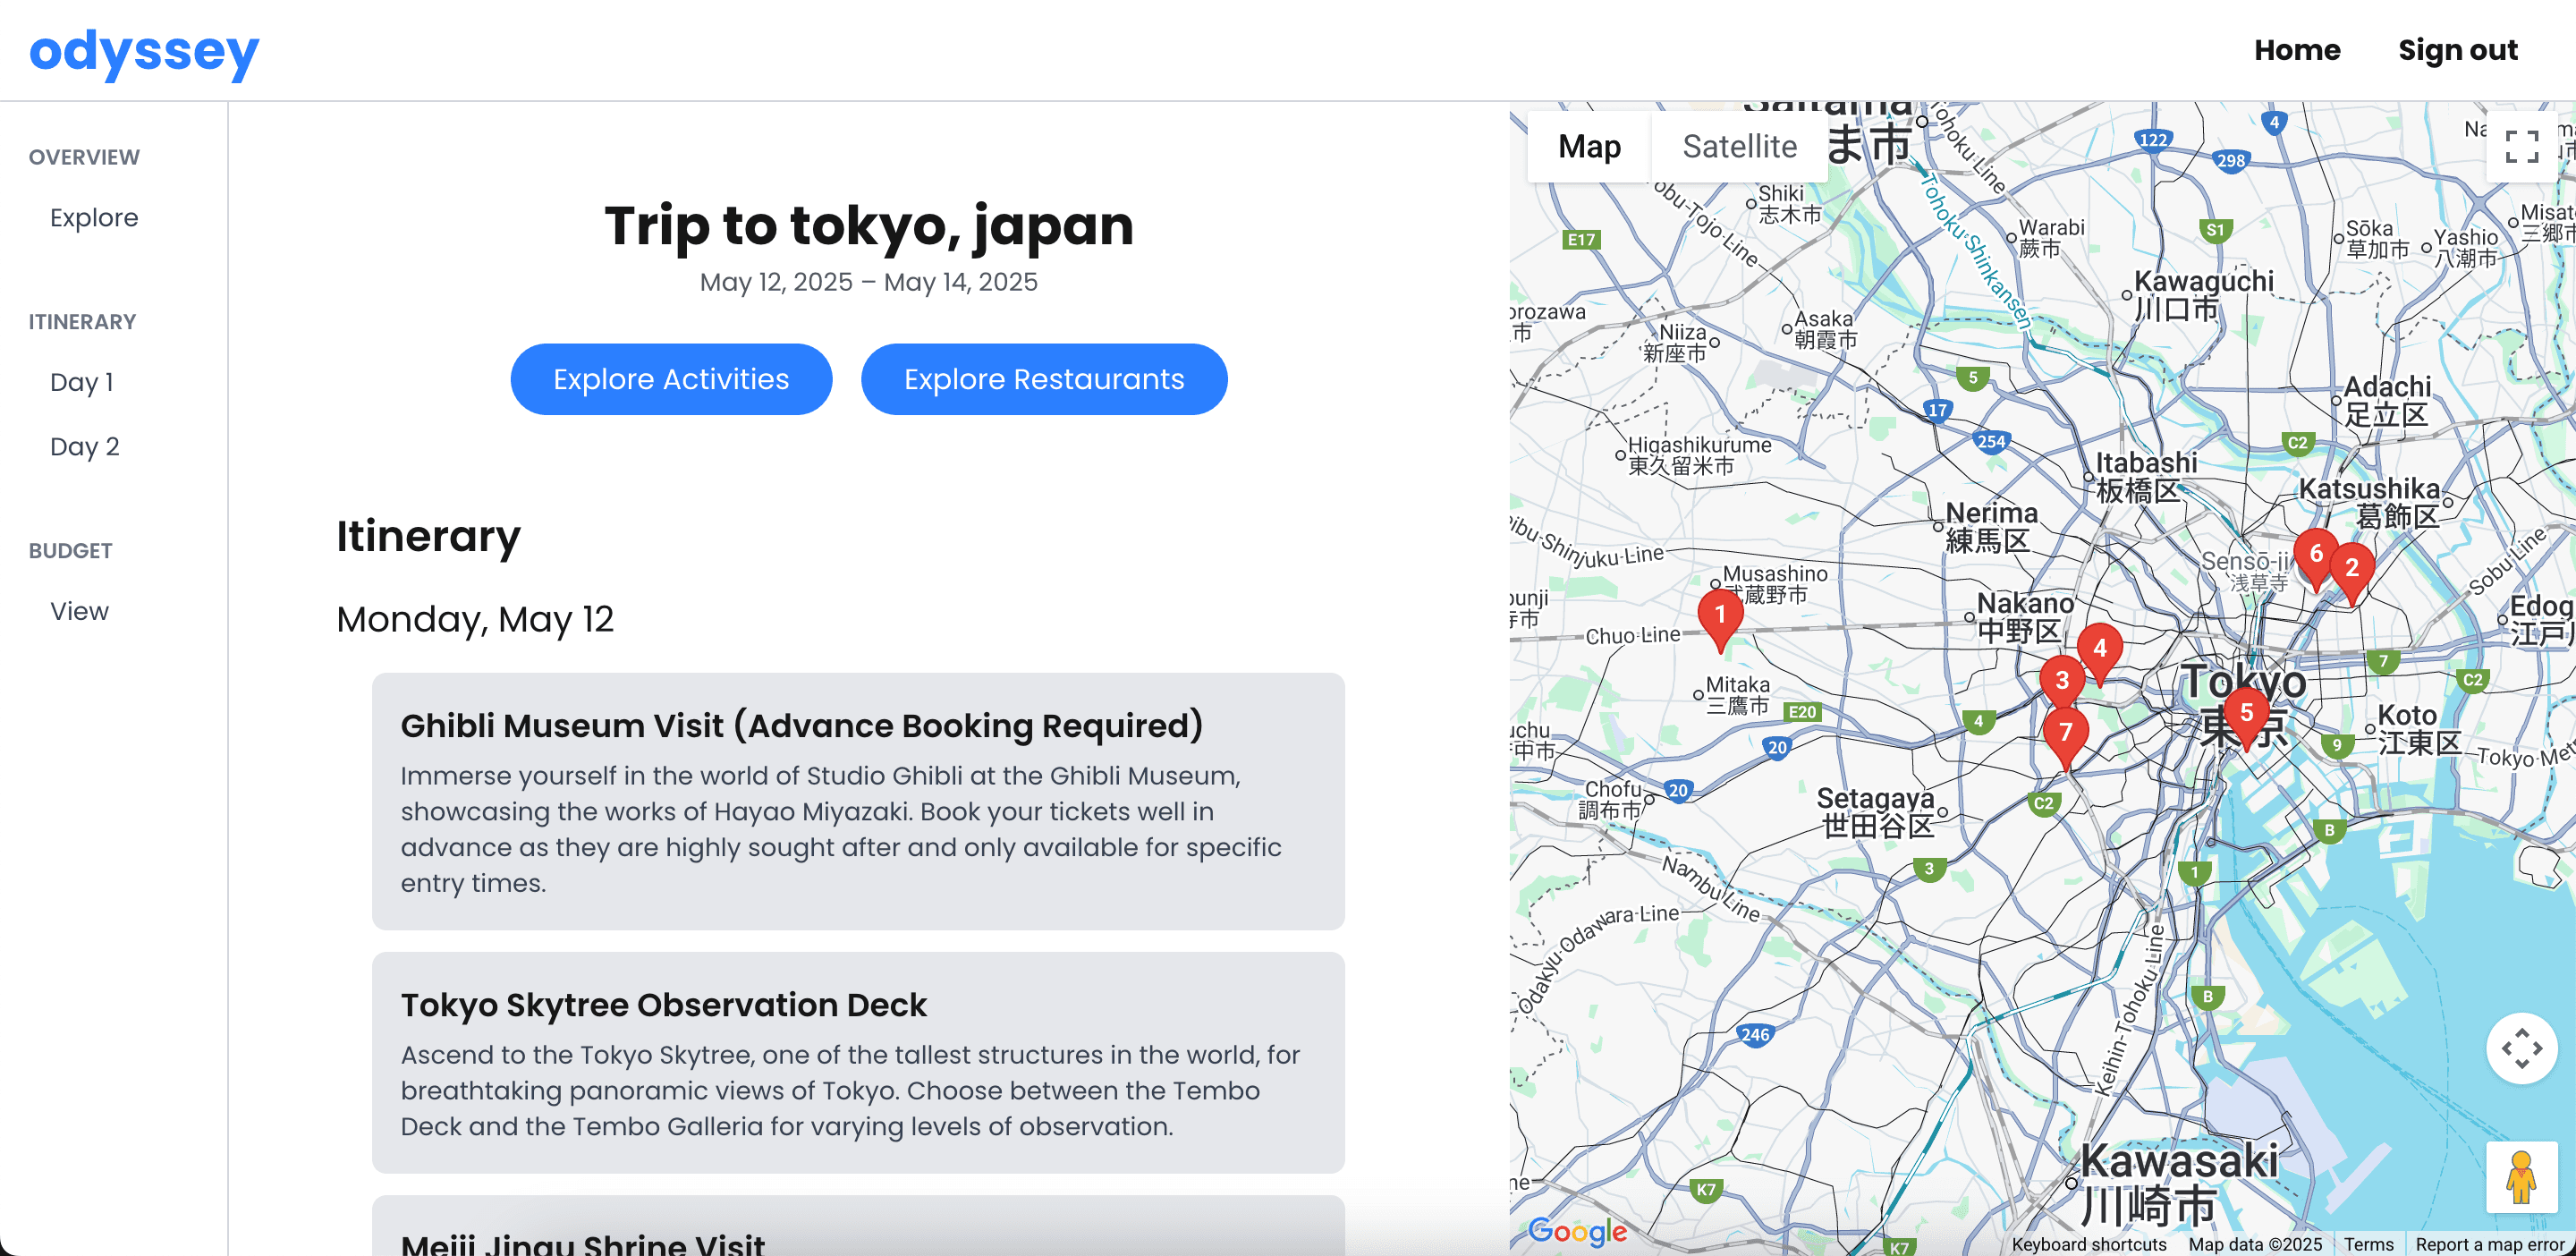Open the Meiji Jingu Shrine Visit card
2576x1256 pixels.
[x=858, y=1226]
